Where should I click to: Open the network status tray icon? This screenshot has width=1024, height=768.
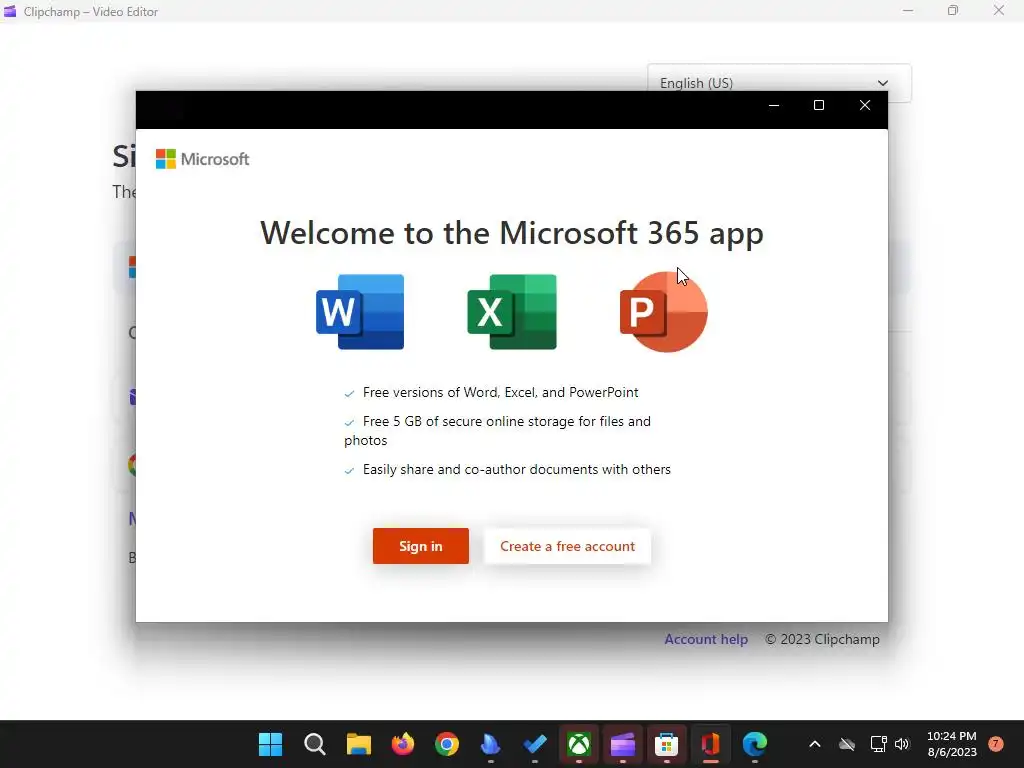(878, 744)
